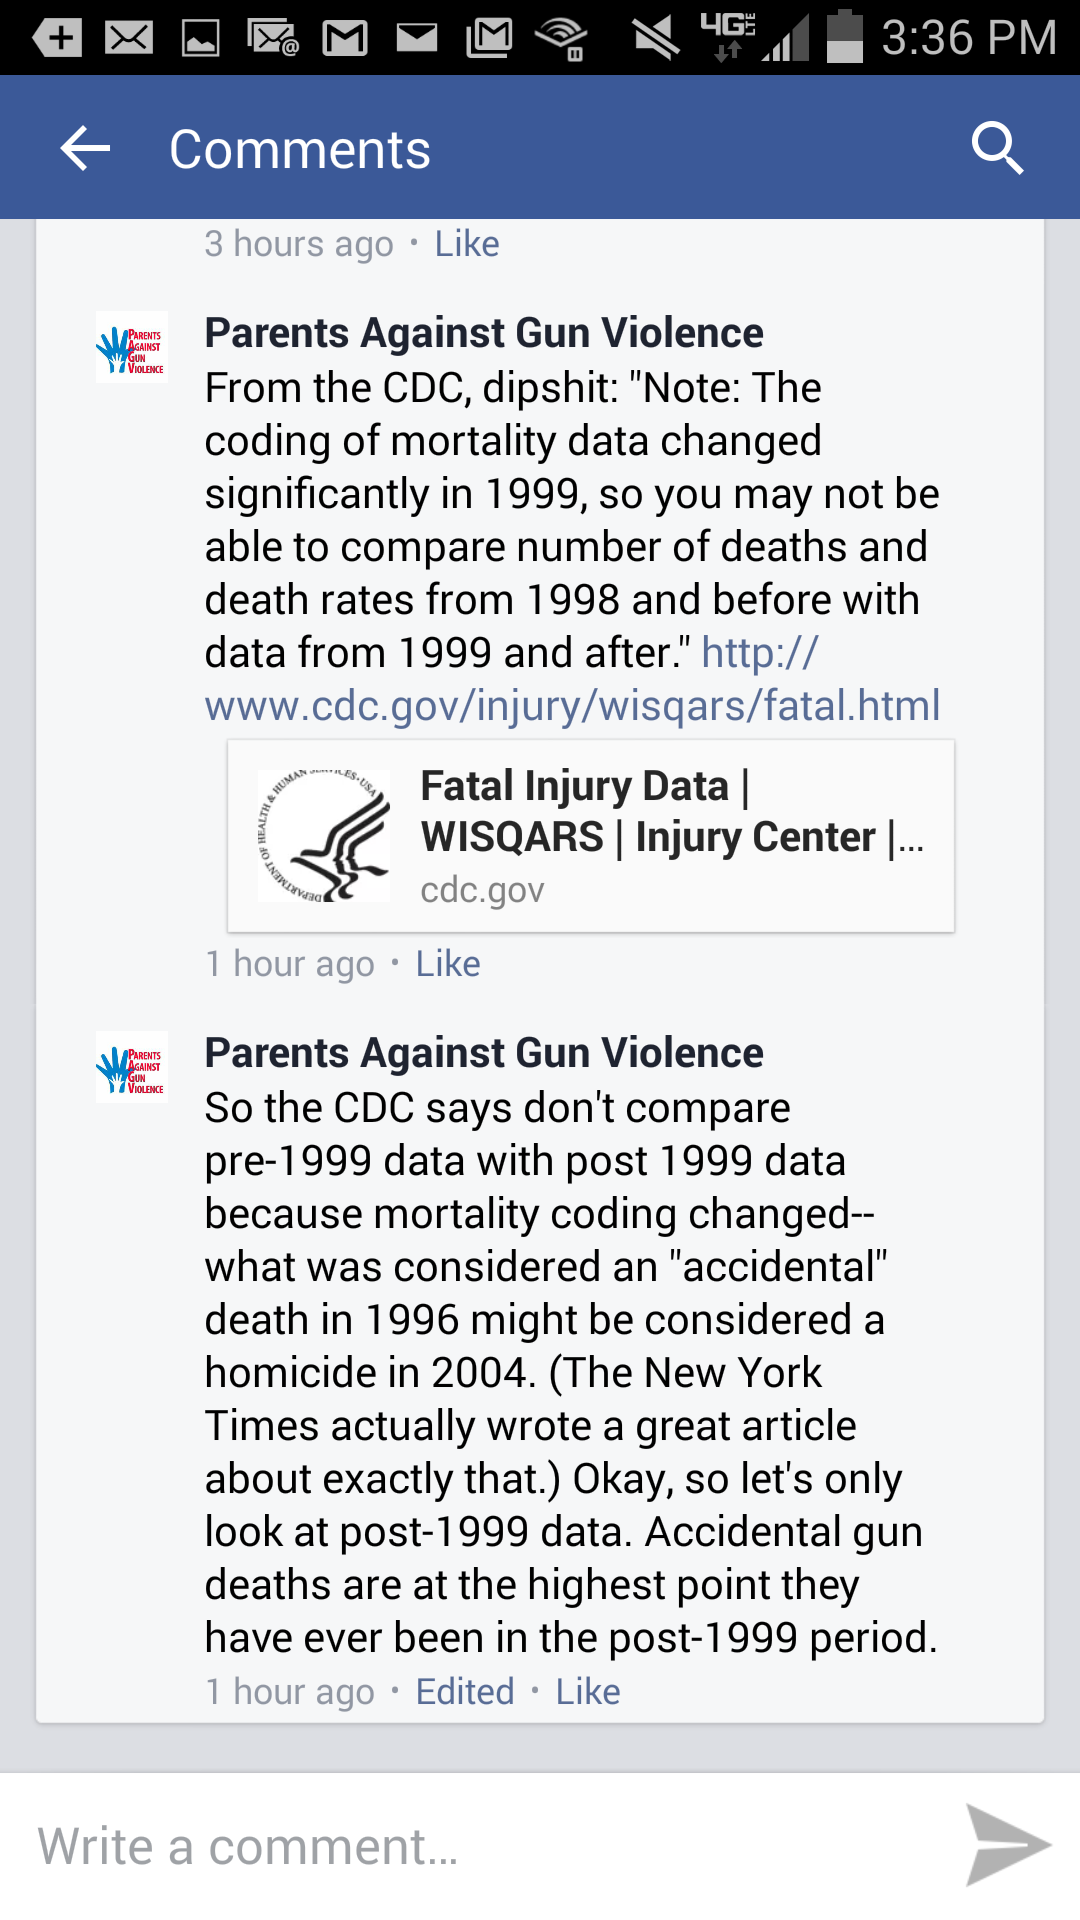This screenshot has height=1920, width=1080.
Task: Tap the send comment arrow icon
Action: tap(1006, 1845)
